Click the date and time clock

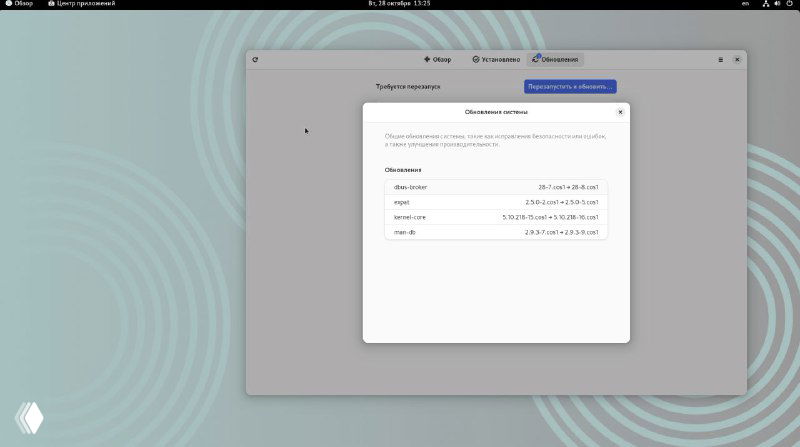click(x=399, y=4)
